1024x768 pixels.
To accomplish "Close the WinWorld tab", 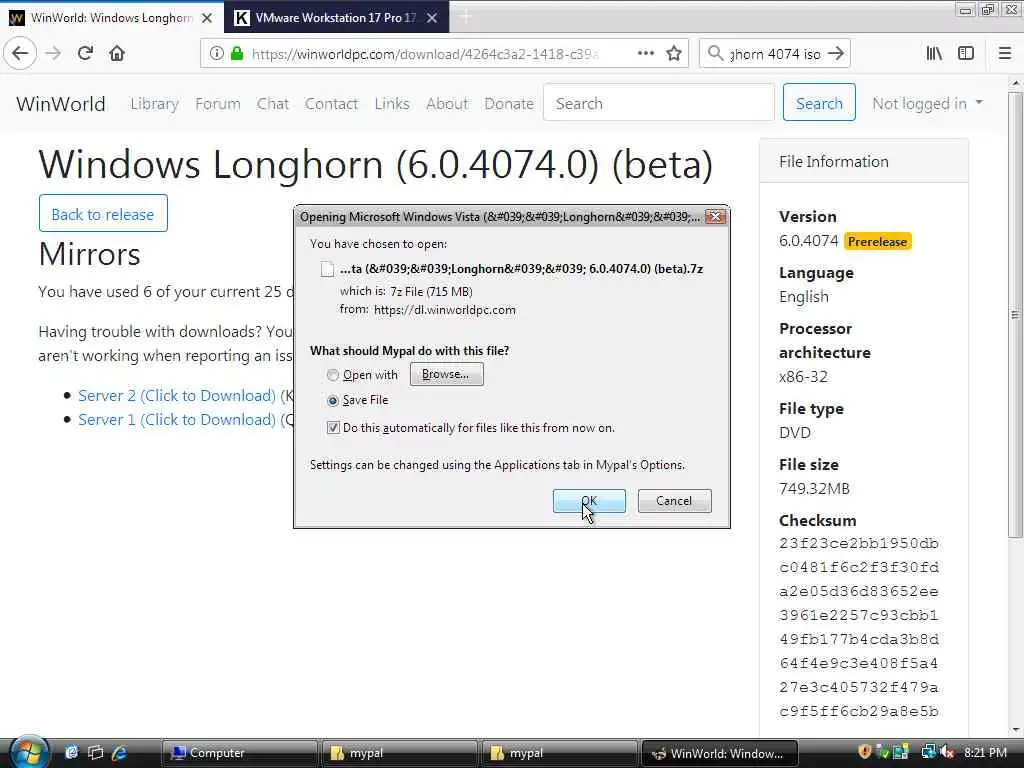I will point(207,18).
